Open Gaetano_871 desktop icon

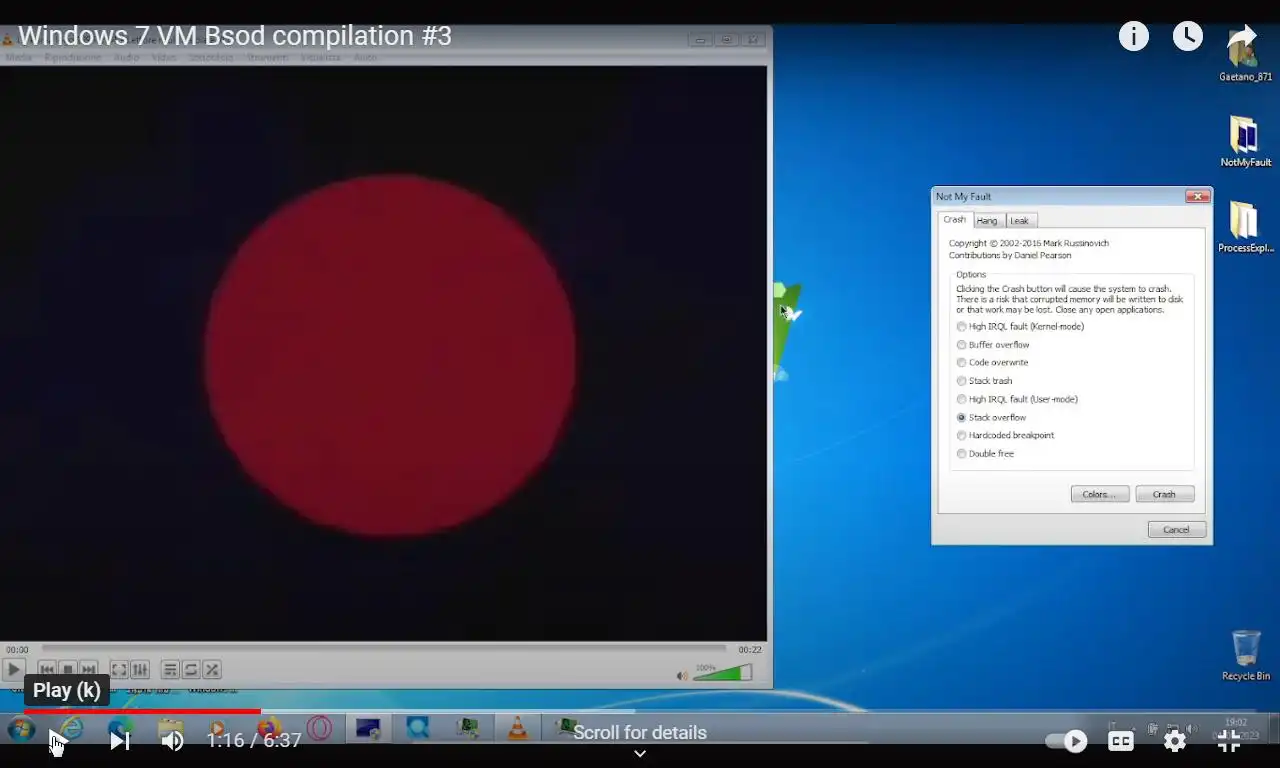(x=1245, y=57)
